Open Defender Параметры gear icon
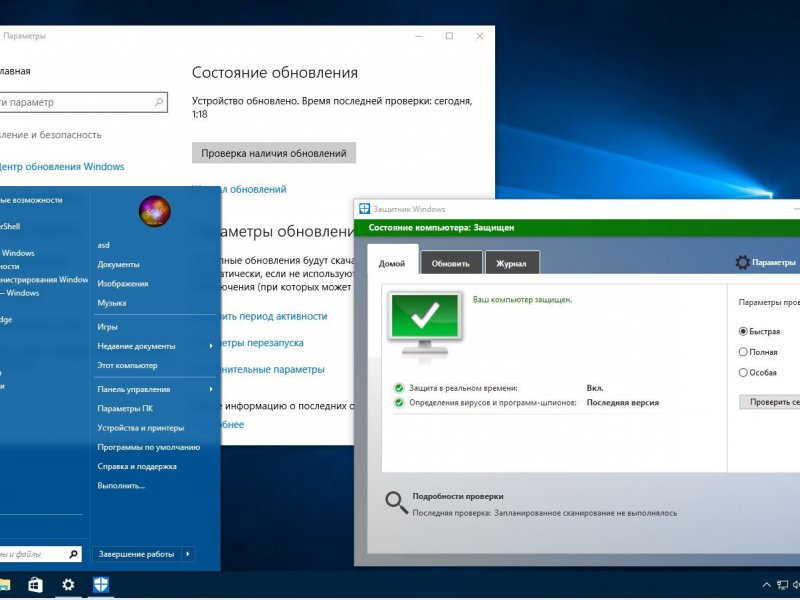The height and width of the screenshot is (600, 800). click(x=742, y=262)
